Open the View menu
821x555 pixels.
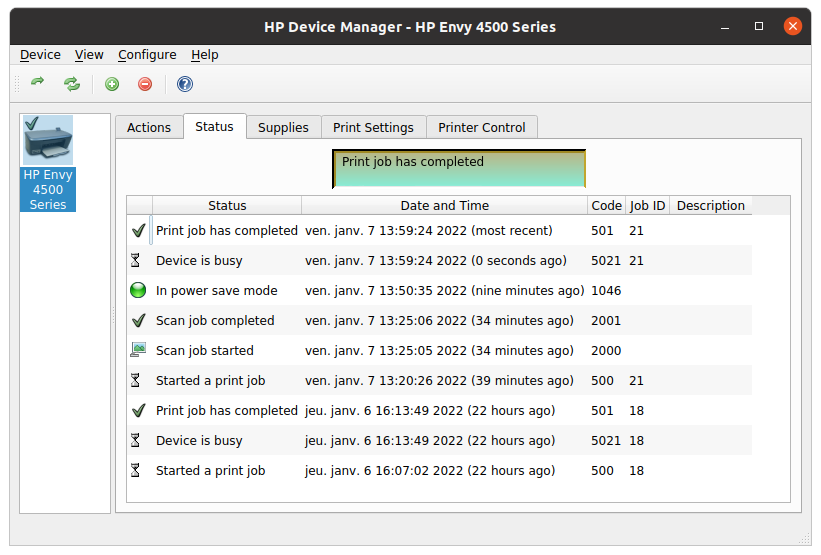pyautogui.click(x=89, y=55)
